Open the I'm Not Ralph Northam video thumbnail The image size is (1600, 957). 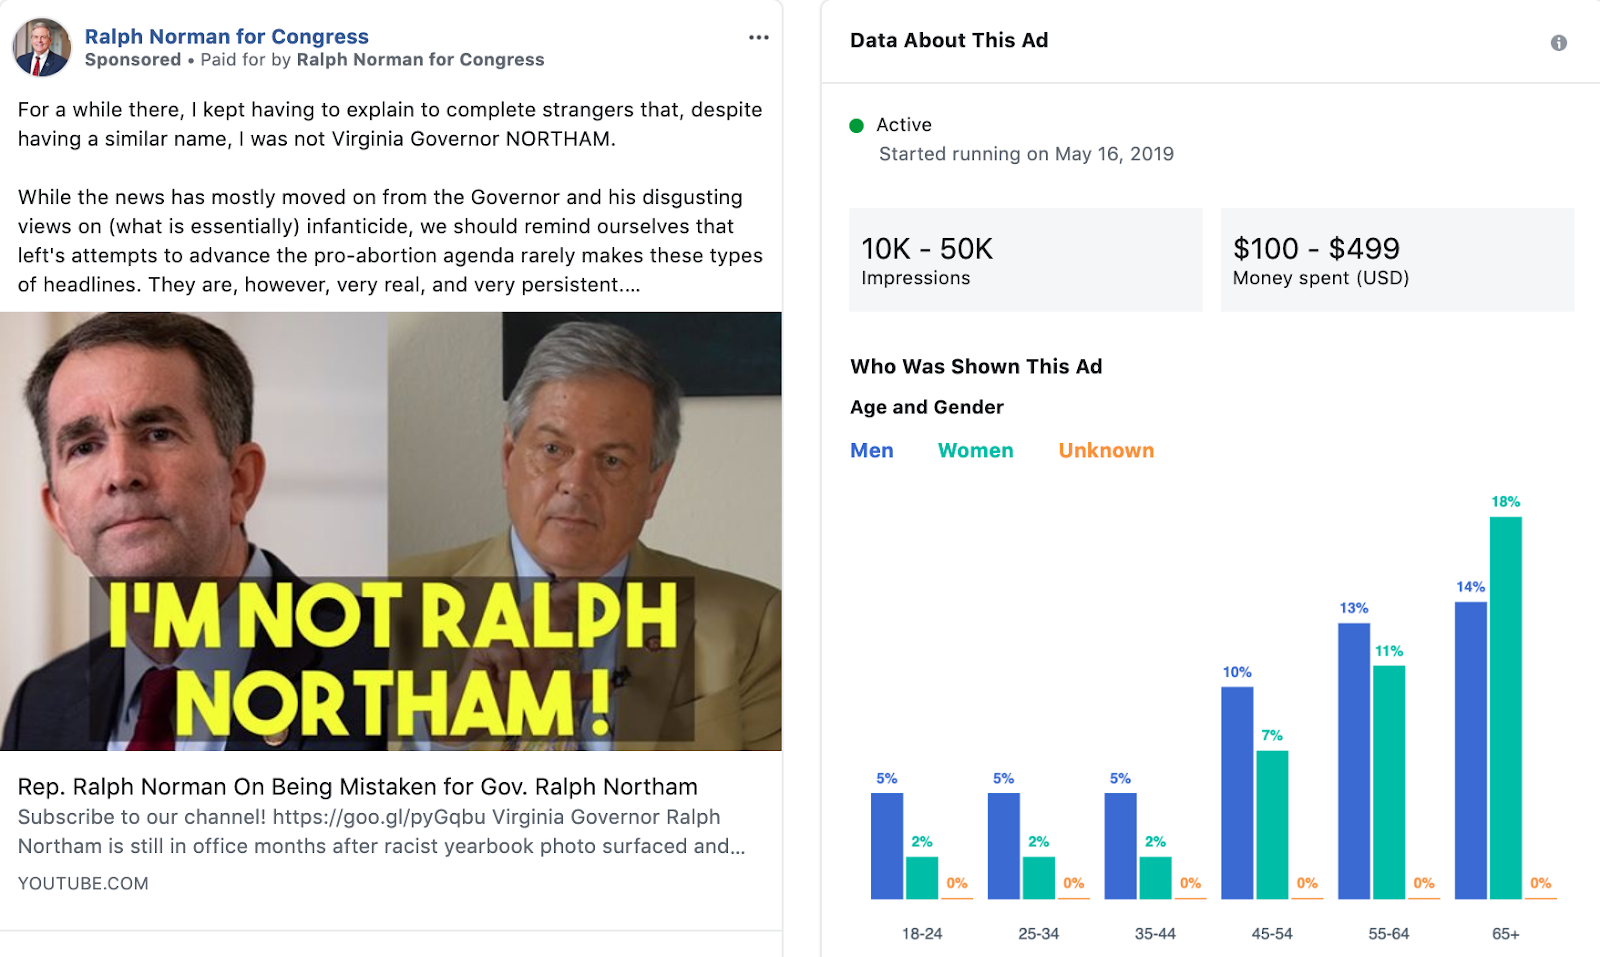(x=391, y=531)
